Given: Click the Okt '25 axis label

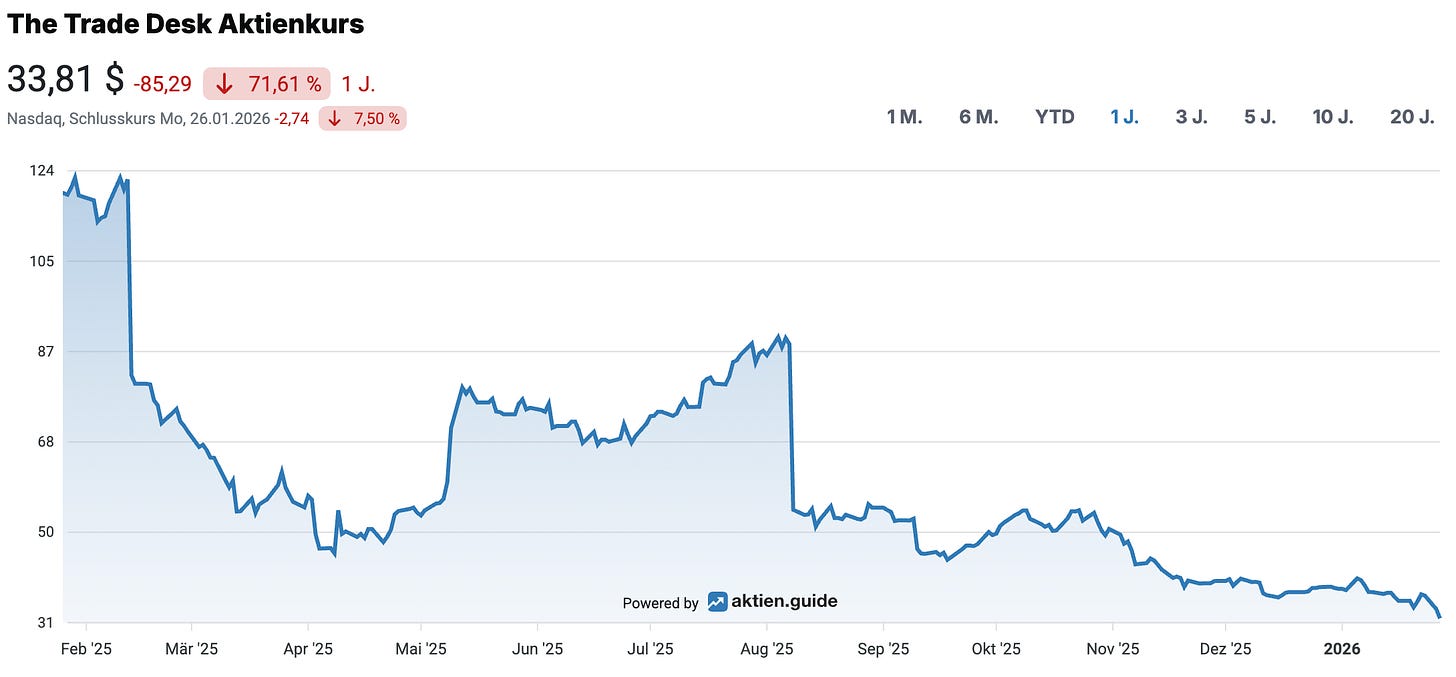Looking at the screenshot, I should 996,649.
